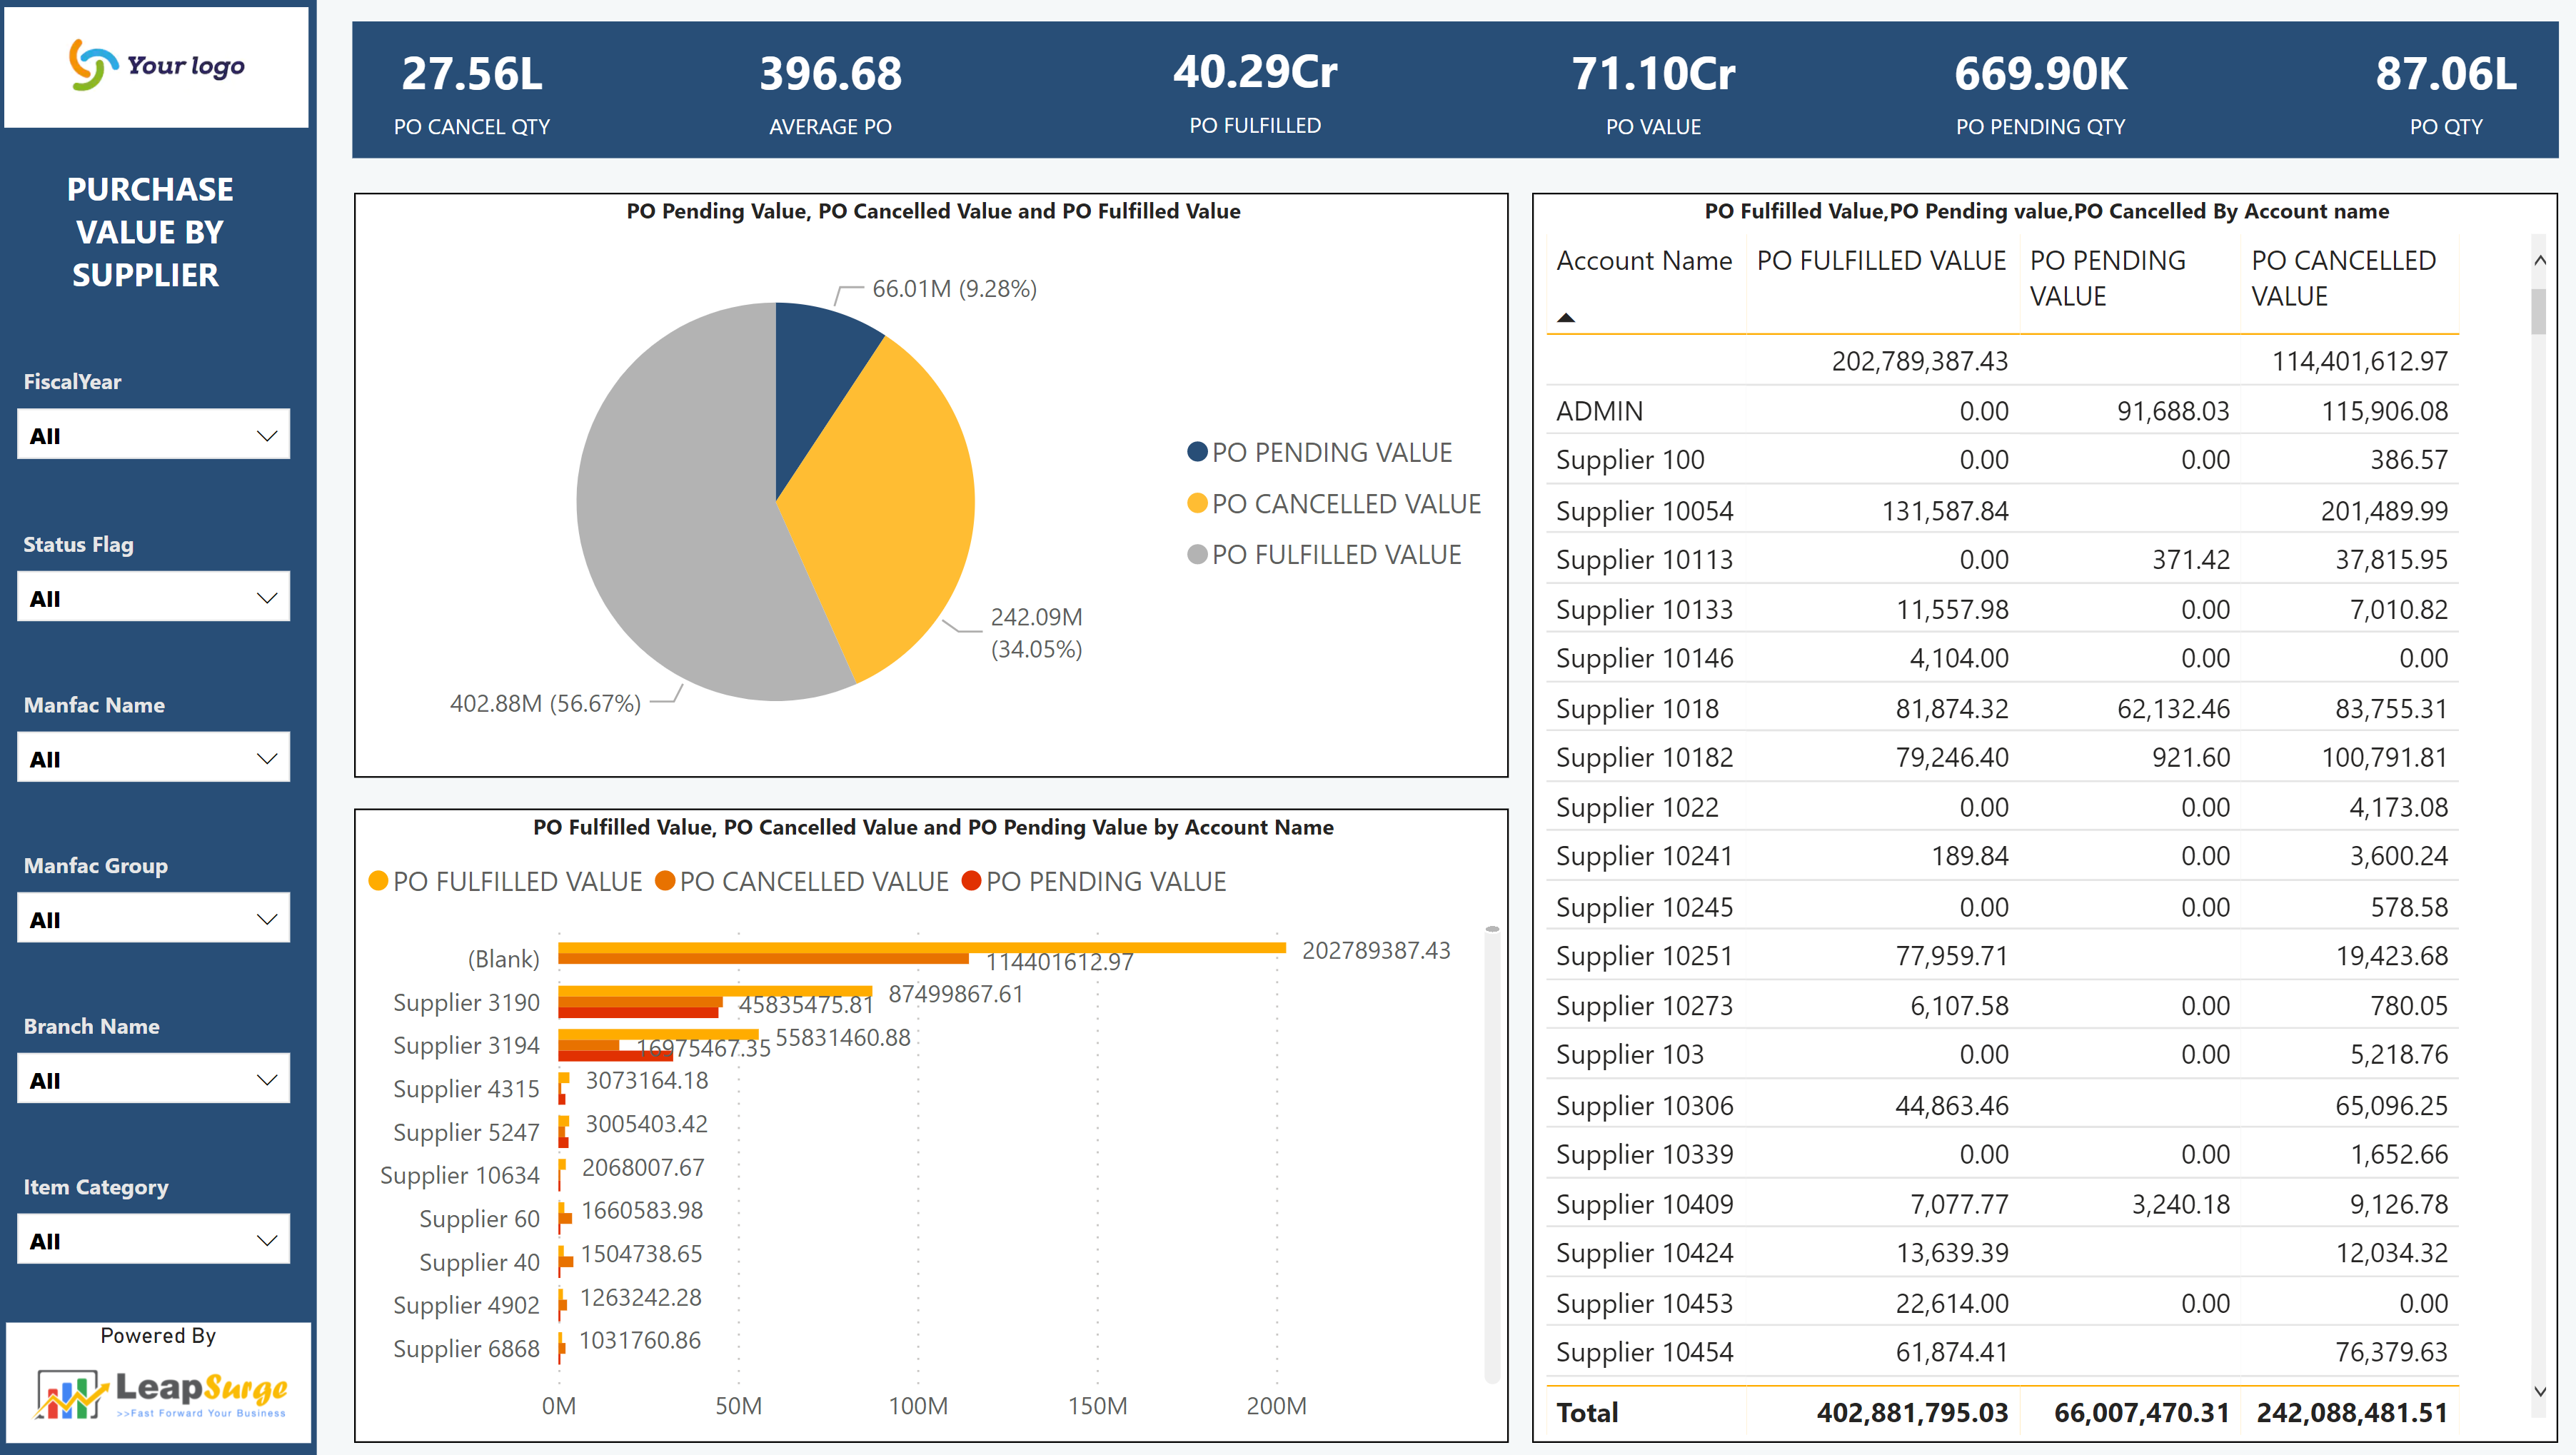
Task: Click the Your logo image
Action: (x=156, y=66)
